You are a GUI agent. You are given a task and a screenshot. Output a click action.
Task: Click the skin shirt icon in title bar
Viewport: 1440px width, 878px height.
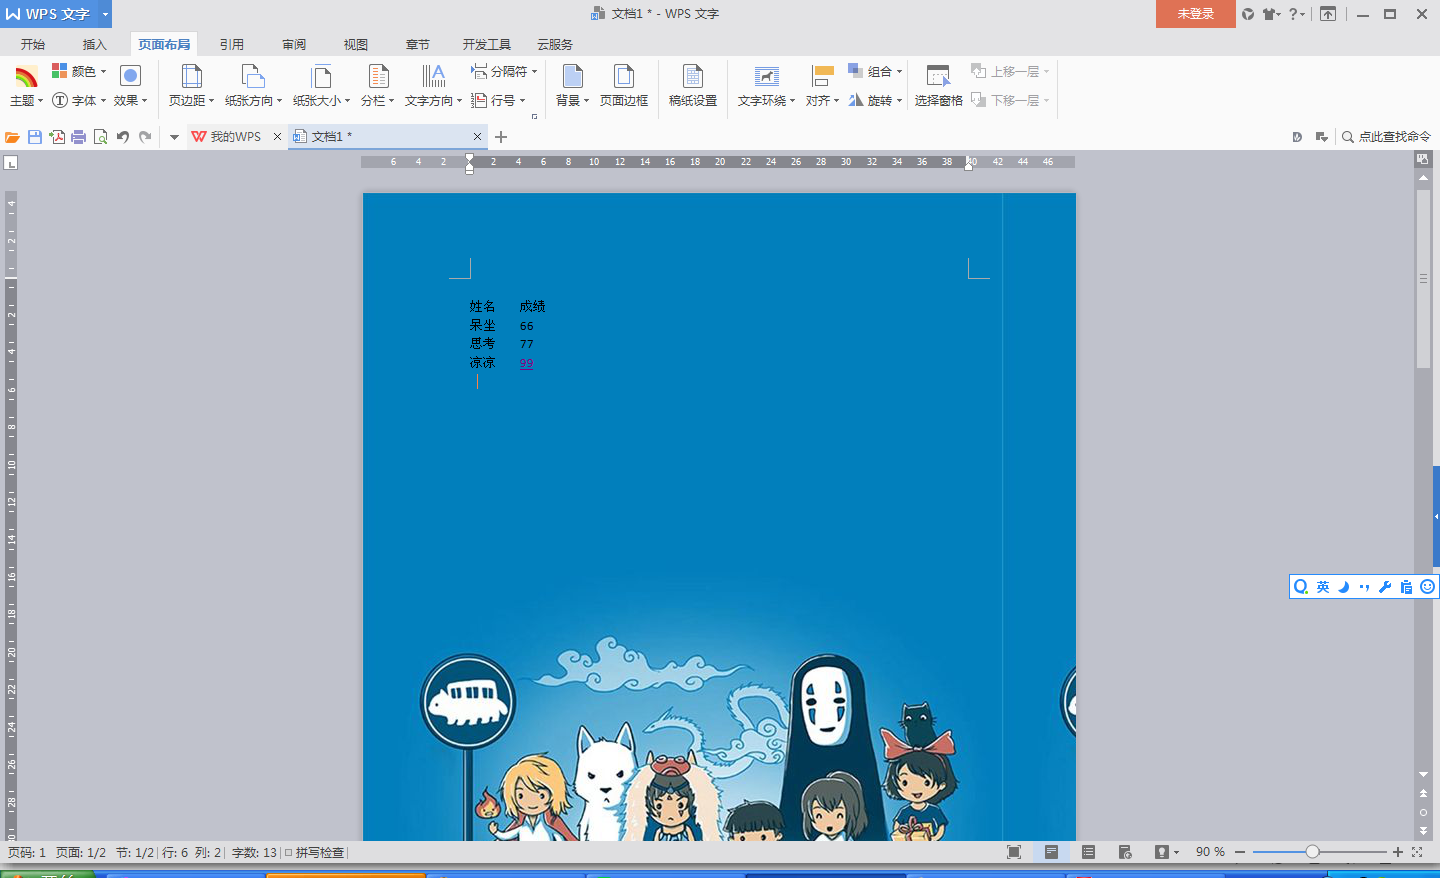[1271, 14]
